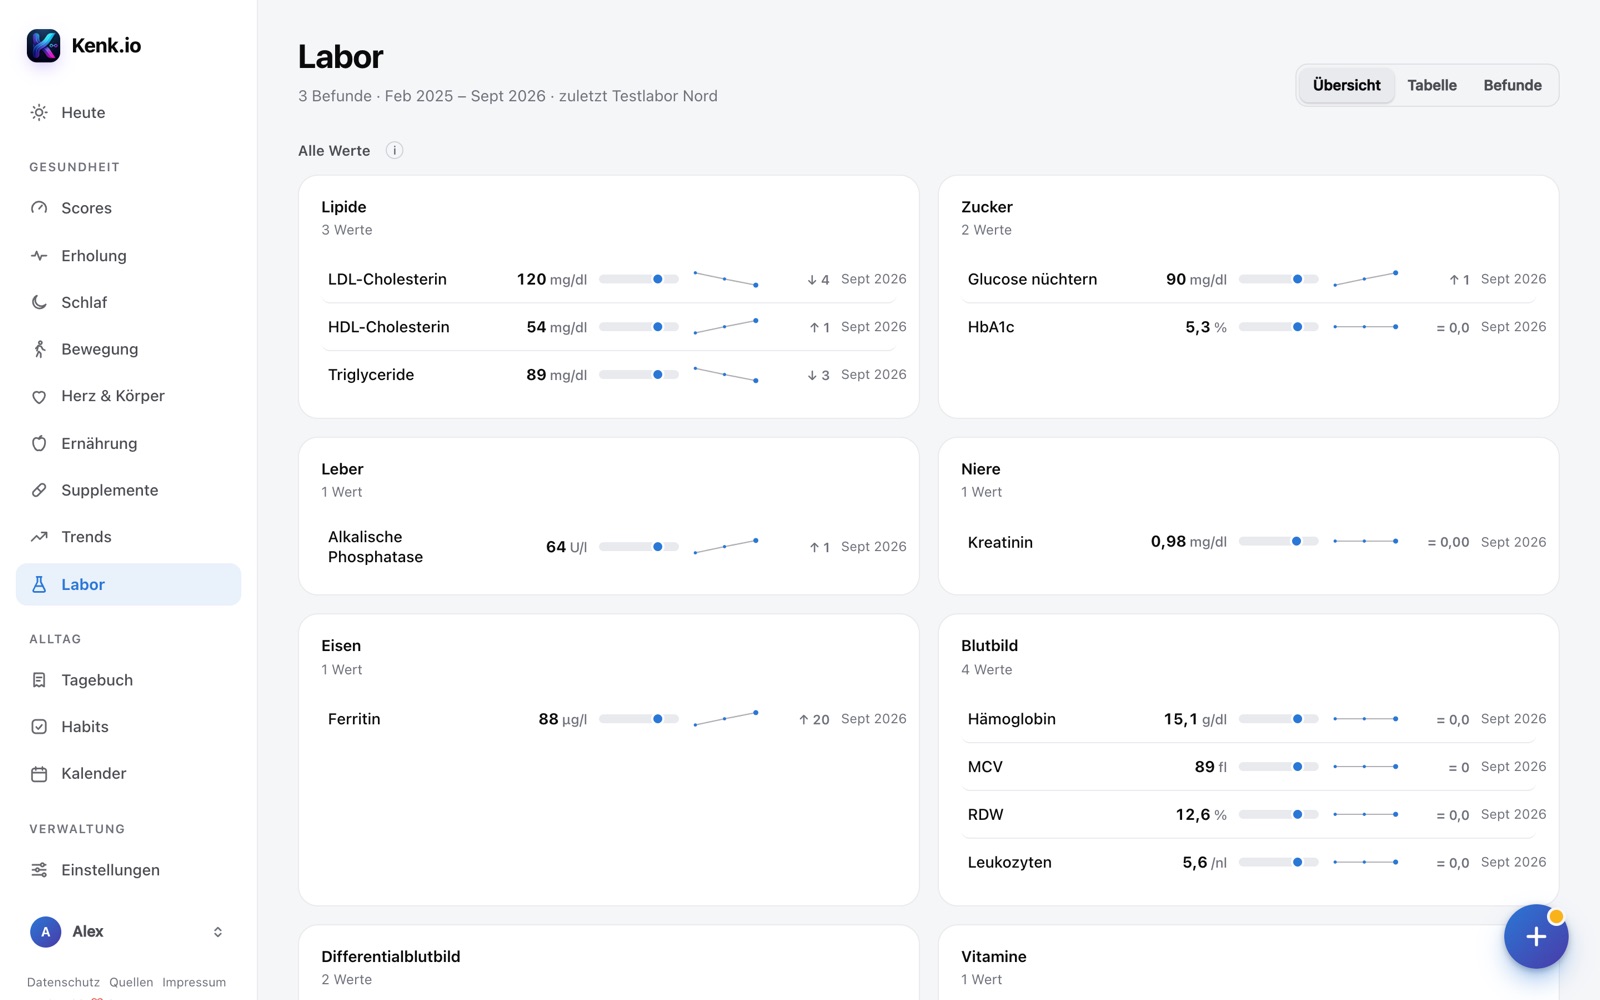
Task: Click the blue plus add button
Action: pos(1536,937)
